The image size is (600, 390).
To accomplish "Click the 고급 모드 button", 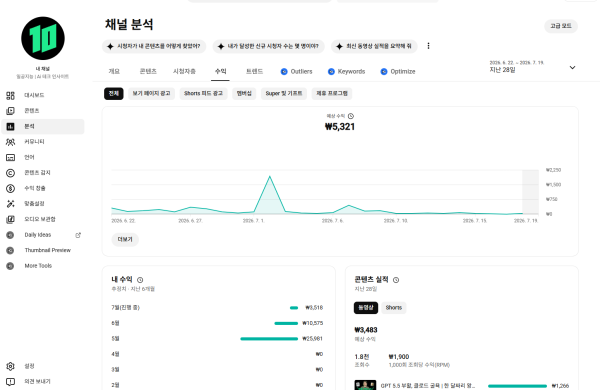I will coord(561,26).
